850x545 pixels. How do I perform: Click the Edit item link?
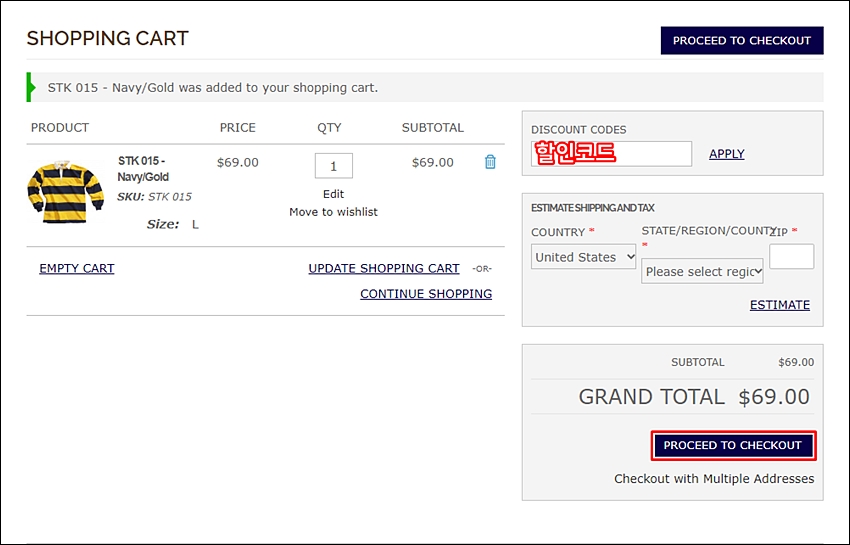(x=333, y=194)
